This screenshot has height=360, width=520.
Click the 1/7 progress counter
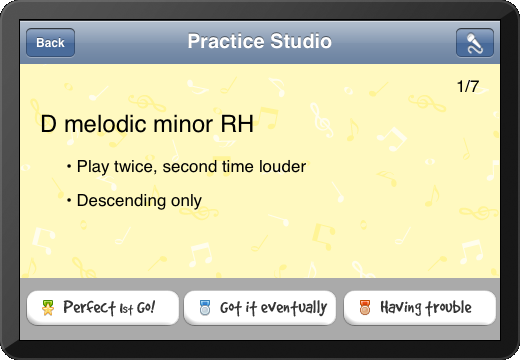click(x=468, y=86)
